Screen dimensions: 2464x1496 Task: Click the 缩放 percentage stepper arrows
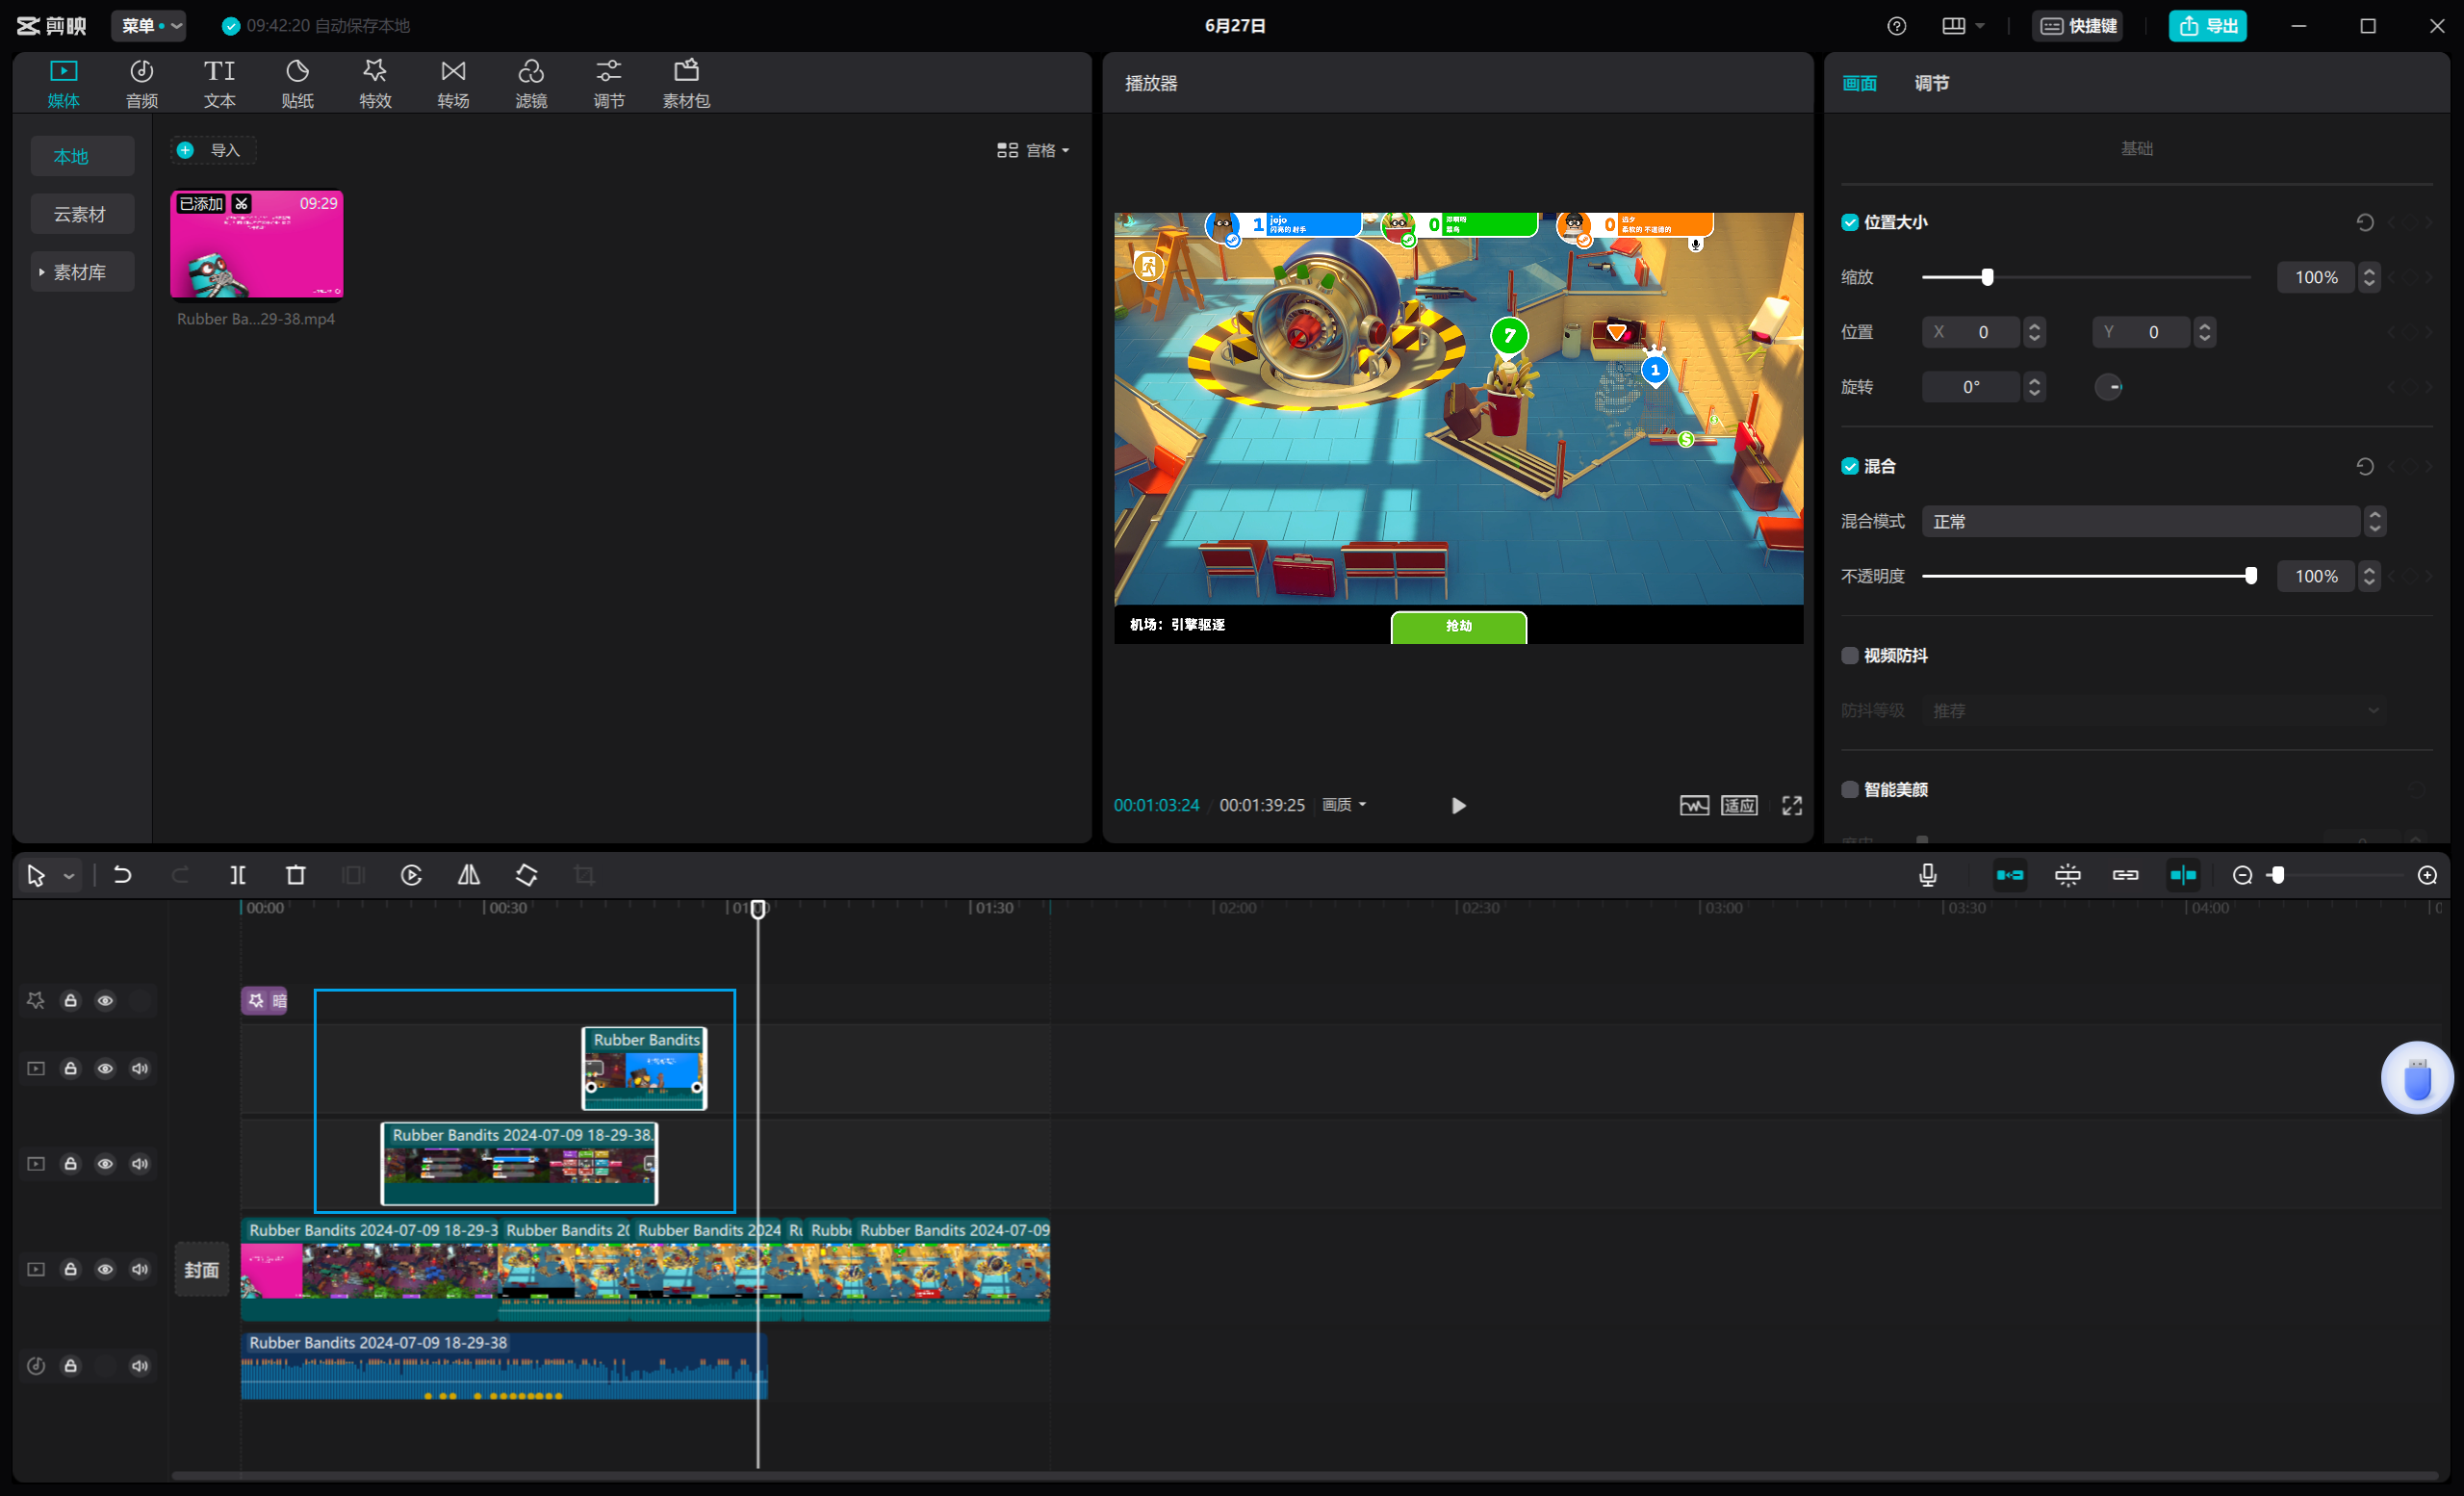point(2369,277)
